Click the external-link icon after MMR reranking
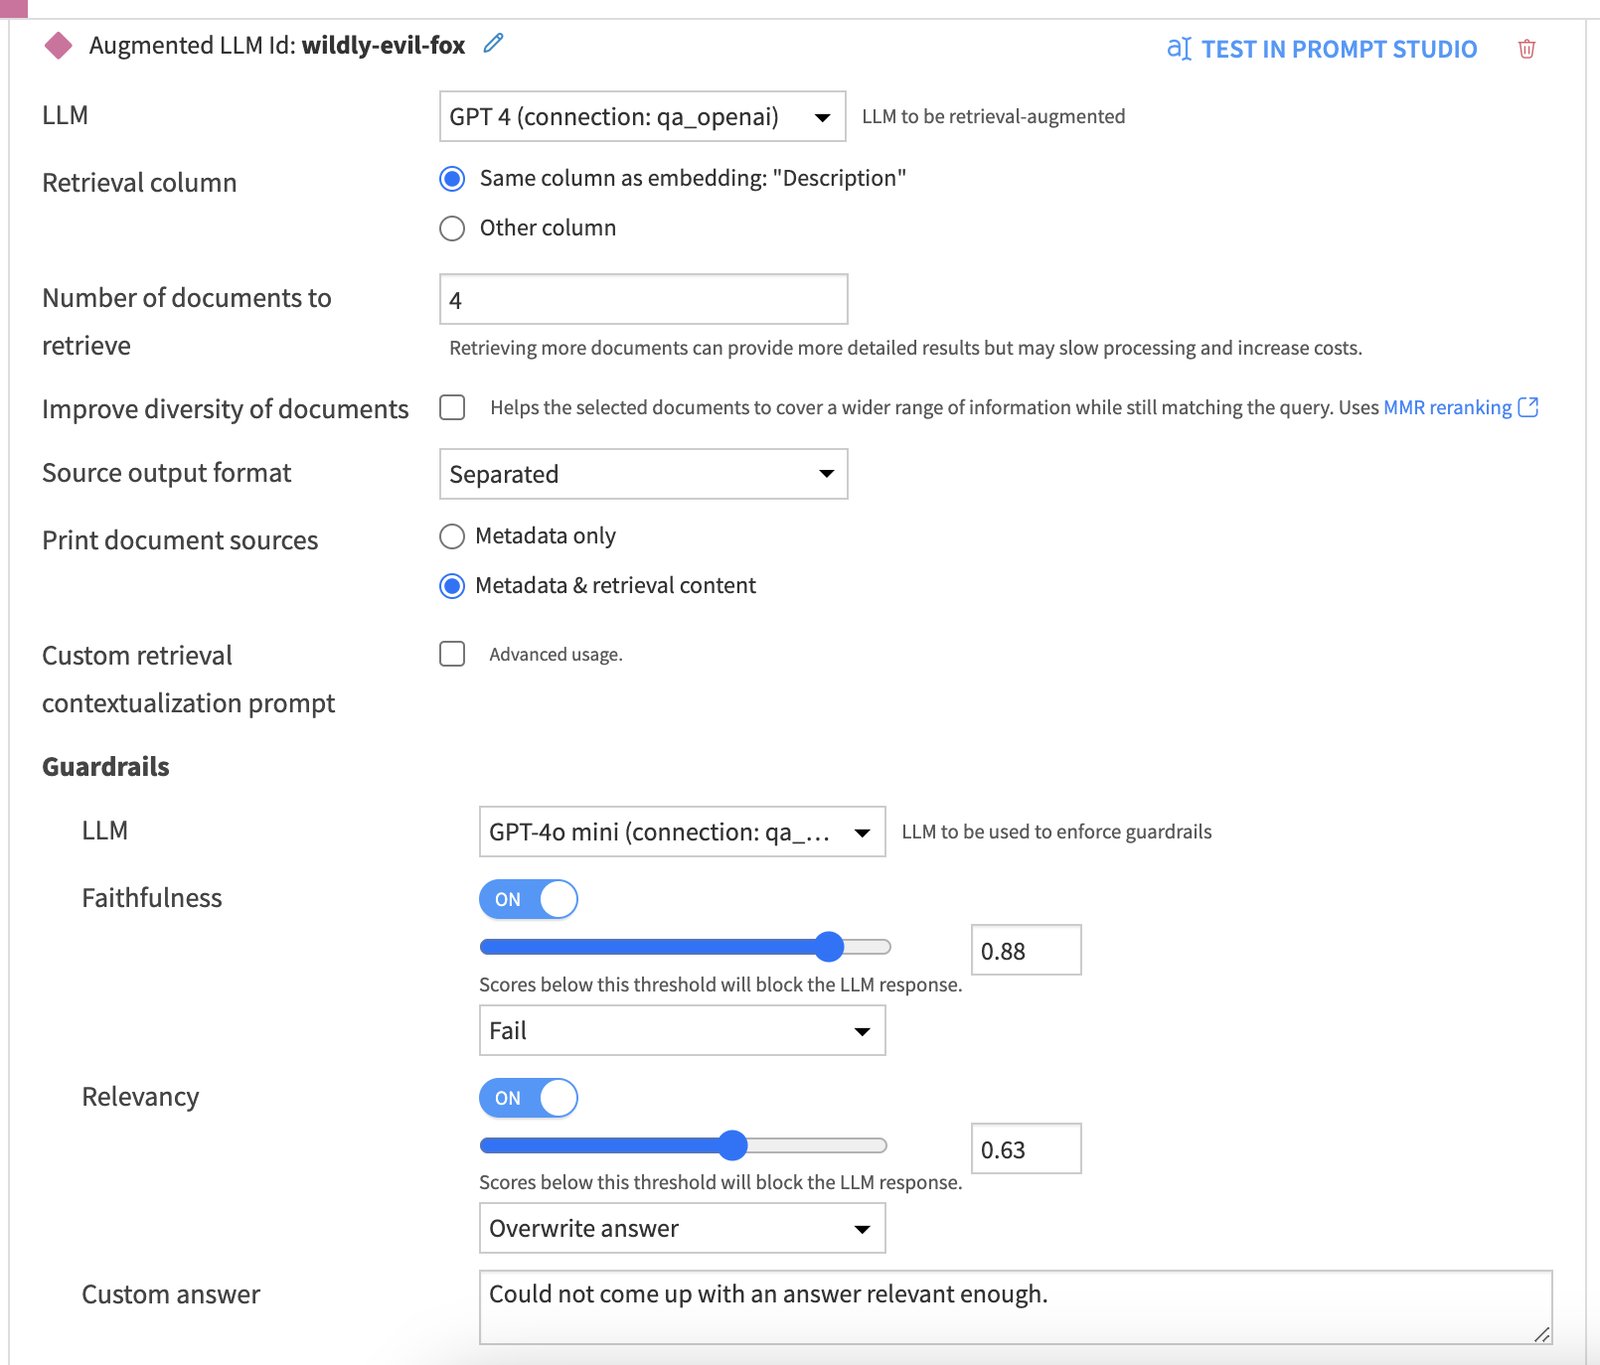The width and height of the screenshot is (1600, 1365). click(1528, 407)
